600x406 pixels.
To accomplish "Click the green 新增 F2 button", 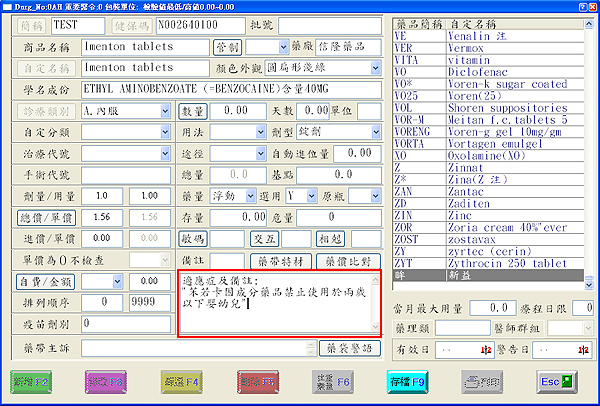I will coord(35,381).
